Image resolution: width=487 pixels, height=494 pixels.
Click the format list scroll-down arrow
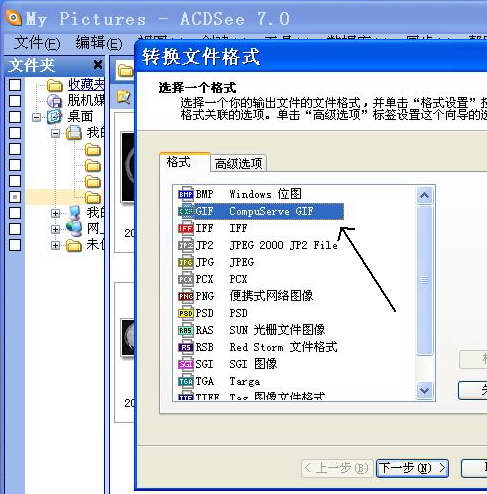[424, 390]
